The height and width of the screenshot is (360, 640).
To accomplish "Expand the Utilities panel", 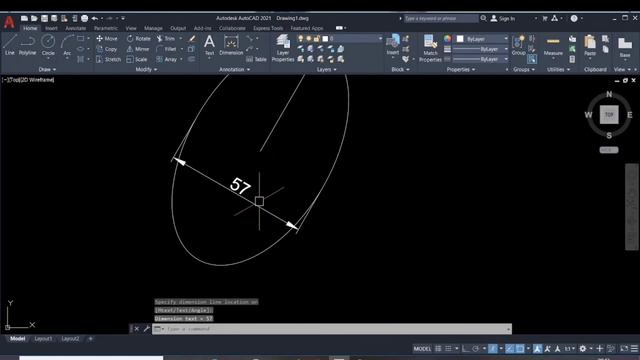I will click(558, 69).
